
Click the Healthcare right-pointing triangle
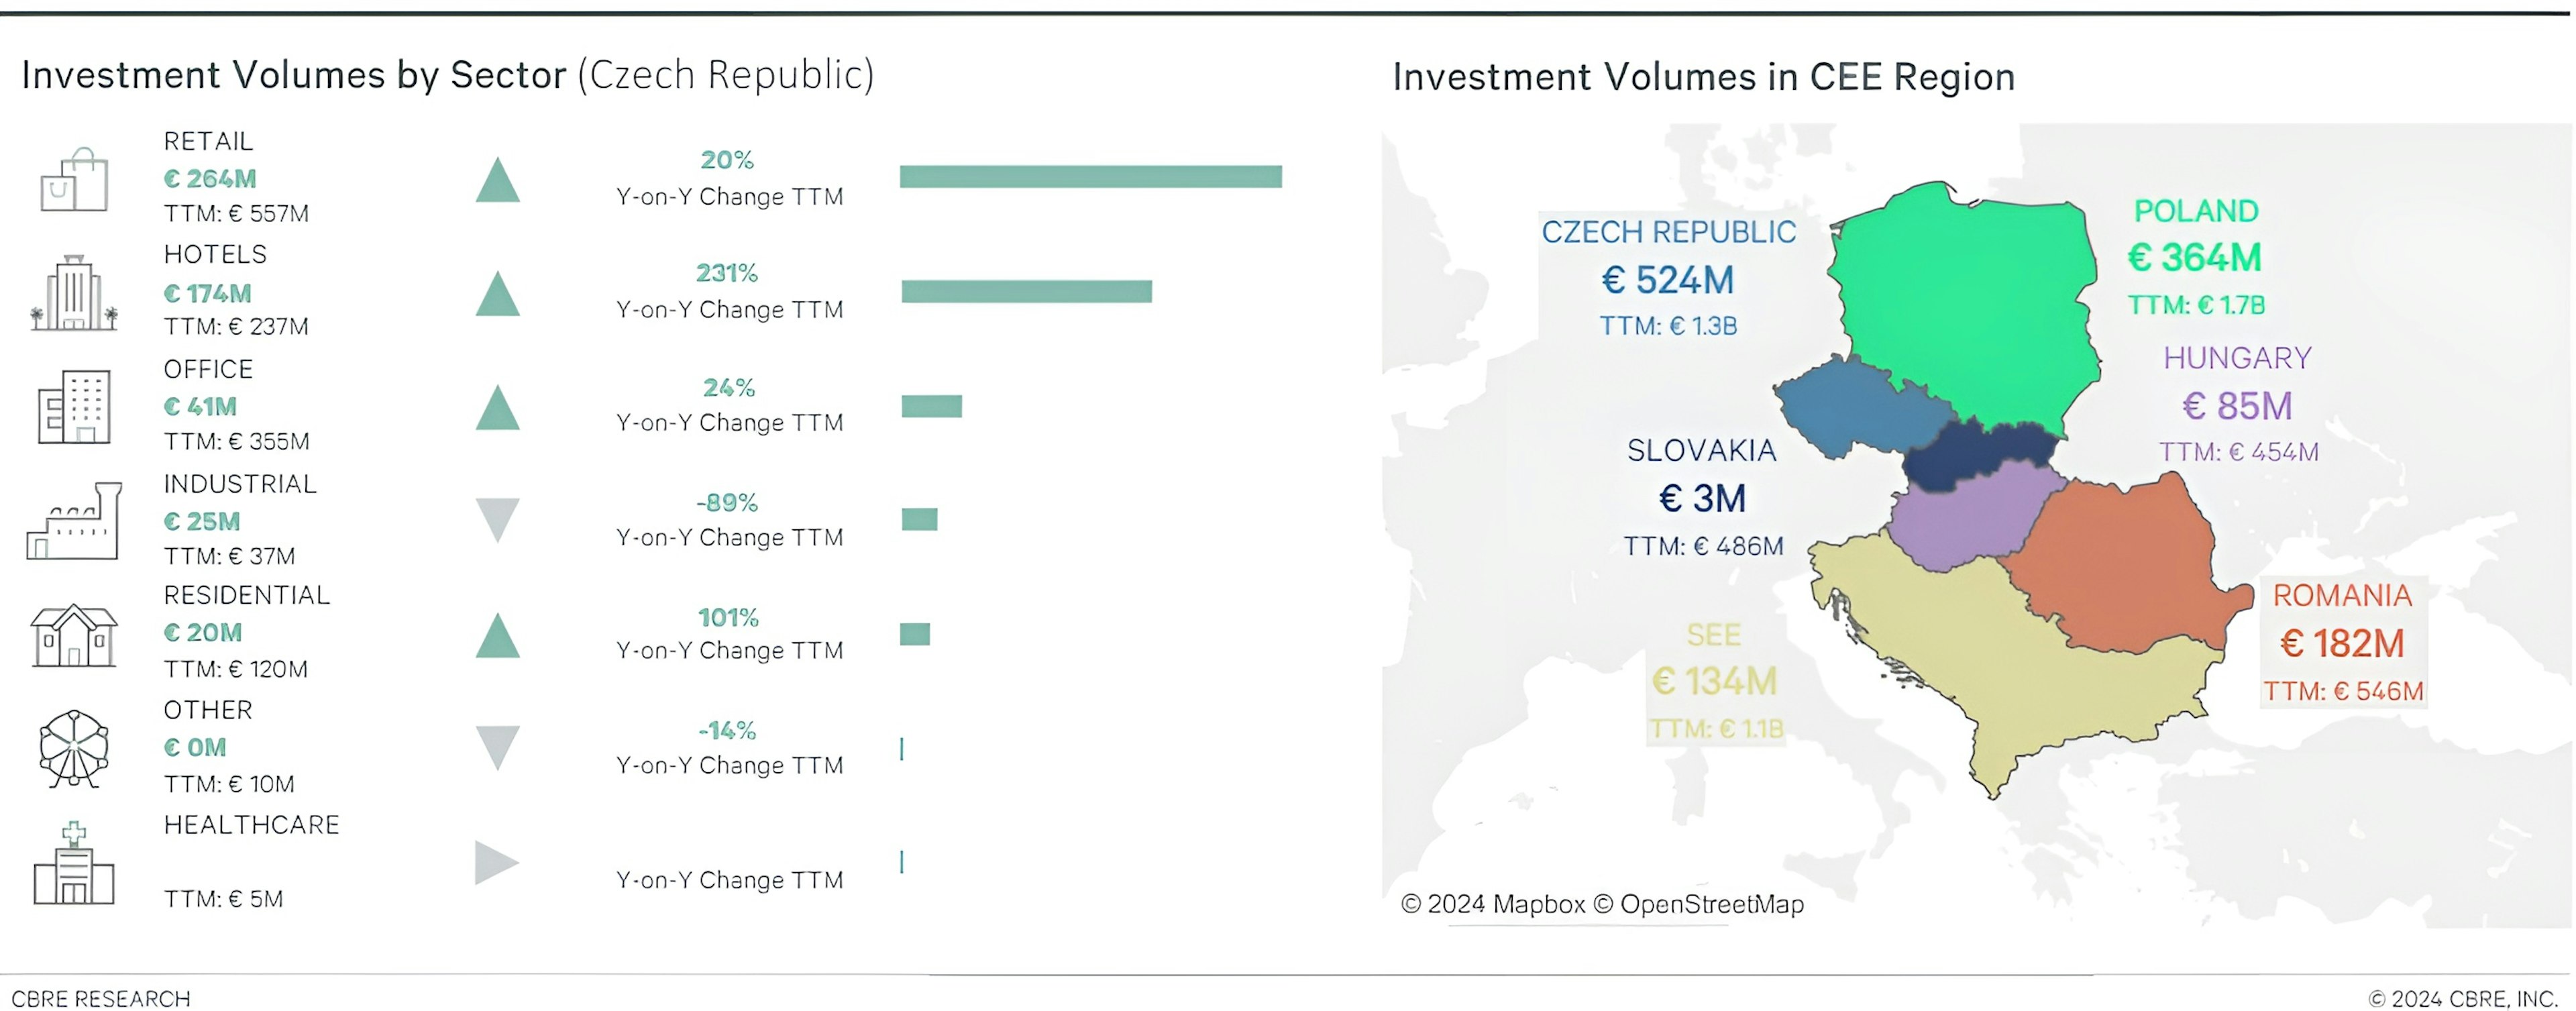coord(497,863)
